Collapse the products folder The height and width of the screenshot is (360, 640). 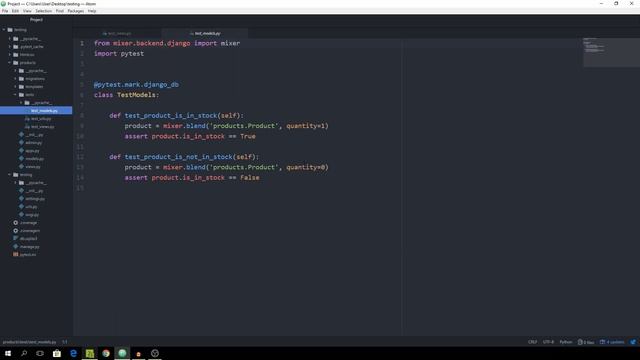[x=10, y=62]
